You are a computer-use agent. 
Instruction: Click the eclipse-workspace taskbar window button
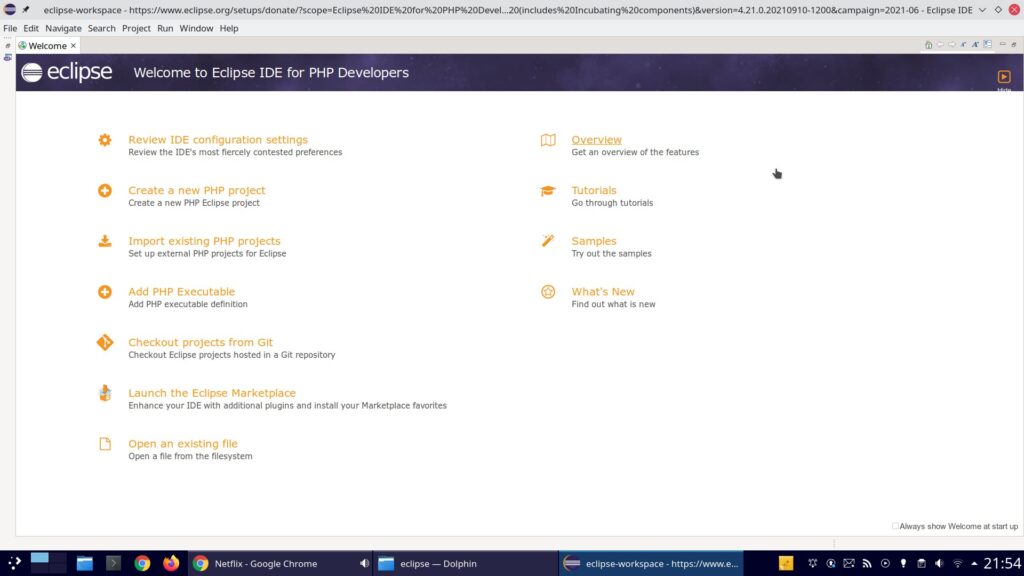pos(651,564)
